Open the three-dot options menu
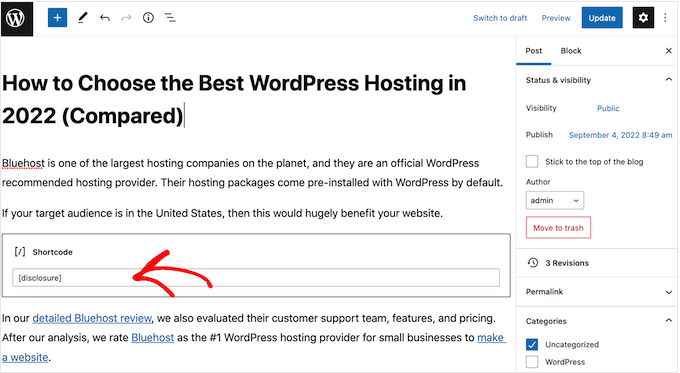This screenshot has height=373, width=680. point(665,18)
